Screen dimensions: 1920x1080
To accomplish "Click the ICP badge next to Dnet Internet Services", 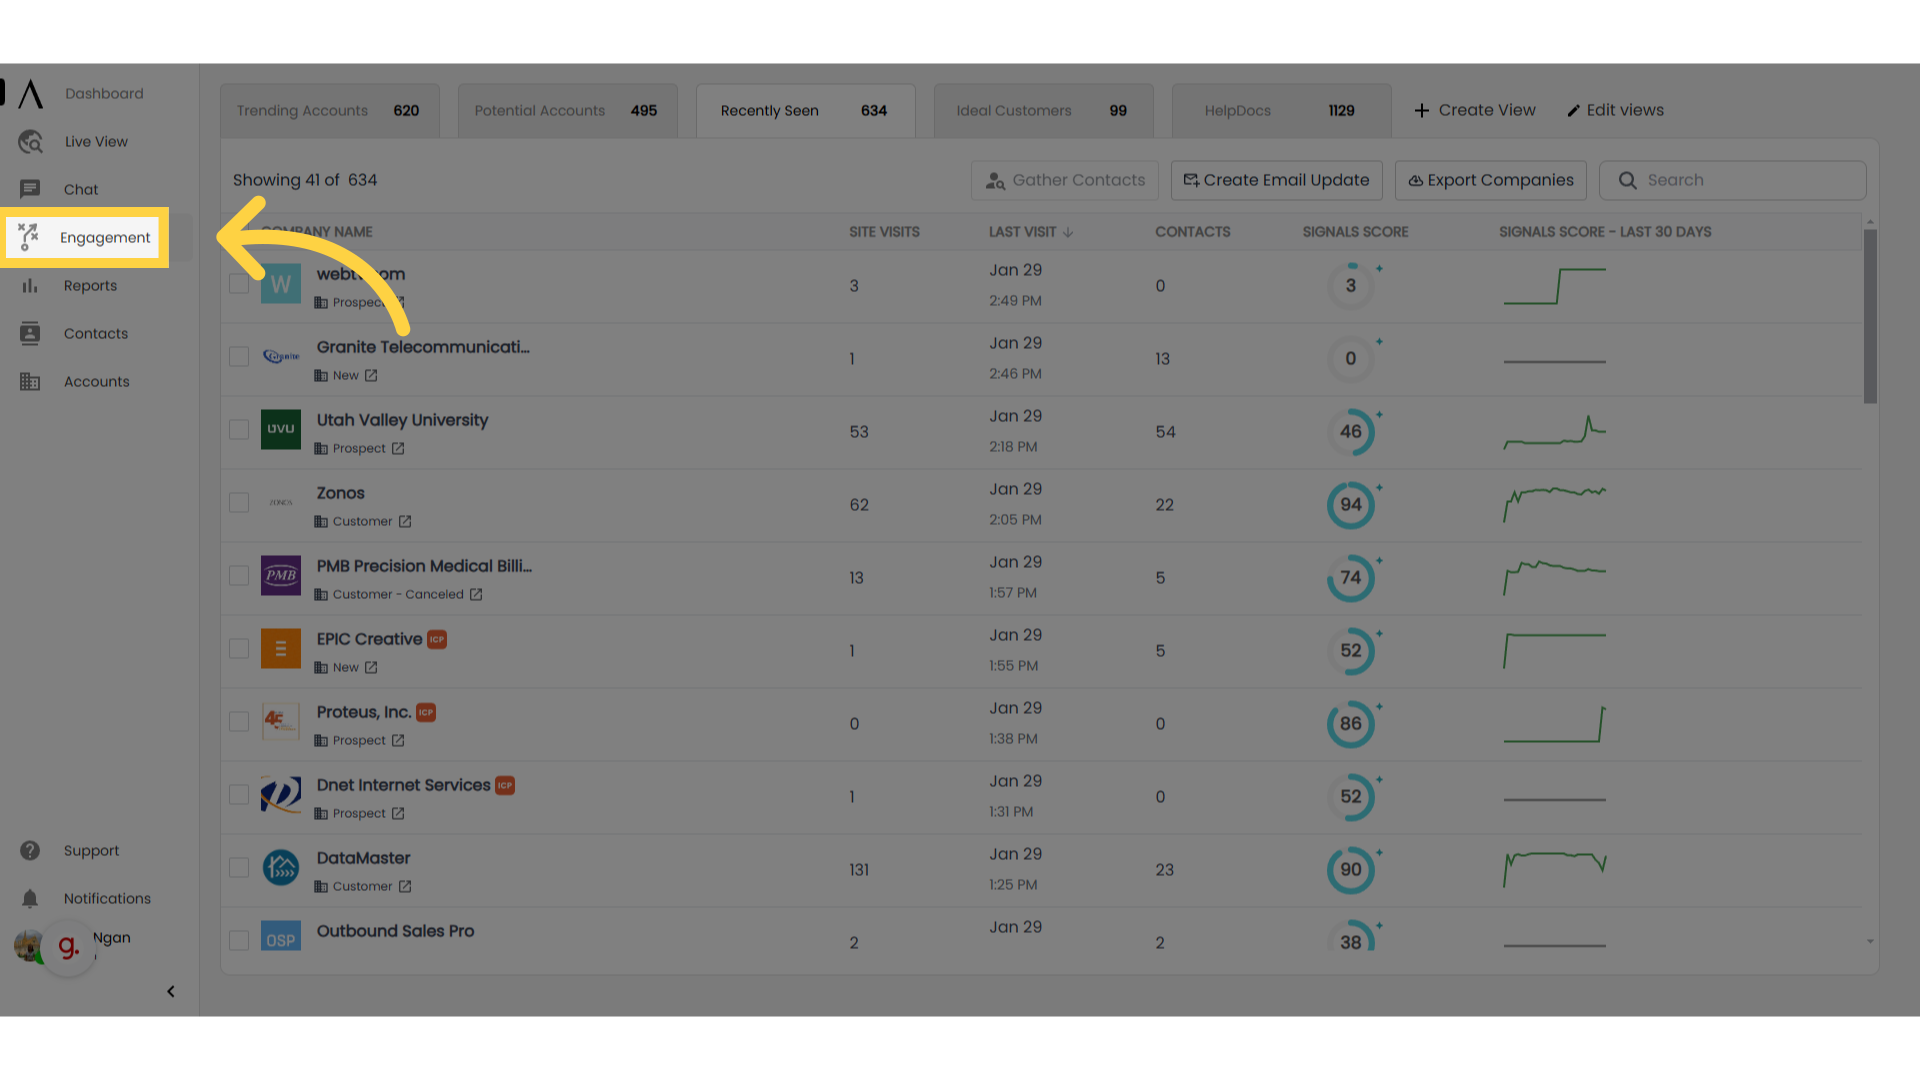I will tap(505, 786).
